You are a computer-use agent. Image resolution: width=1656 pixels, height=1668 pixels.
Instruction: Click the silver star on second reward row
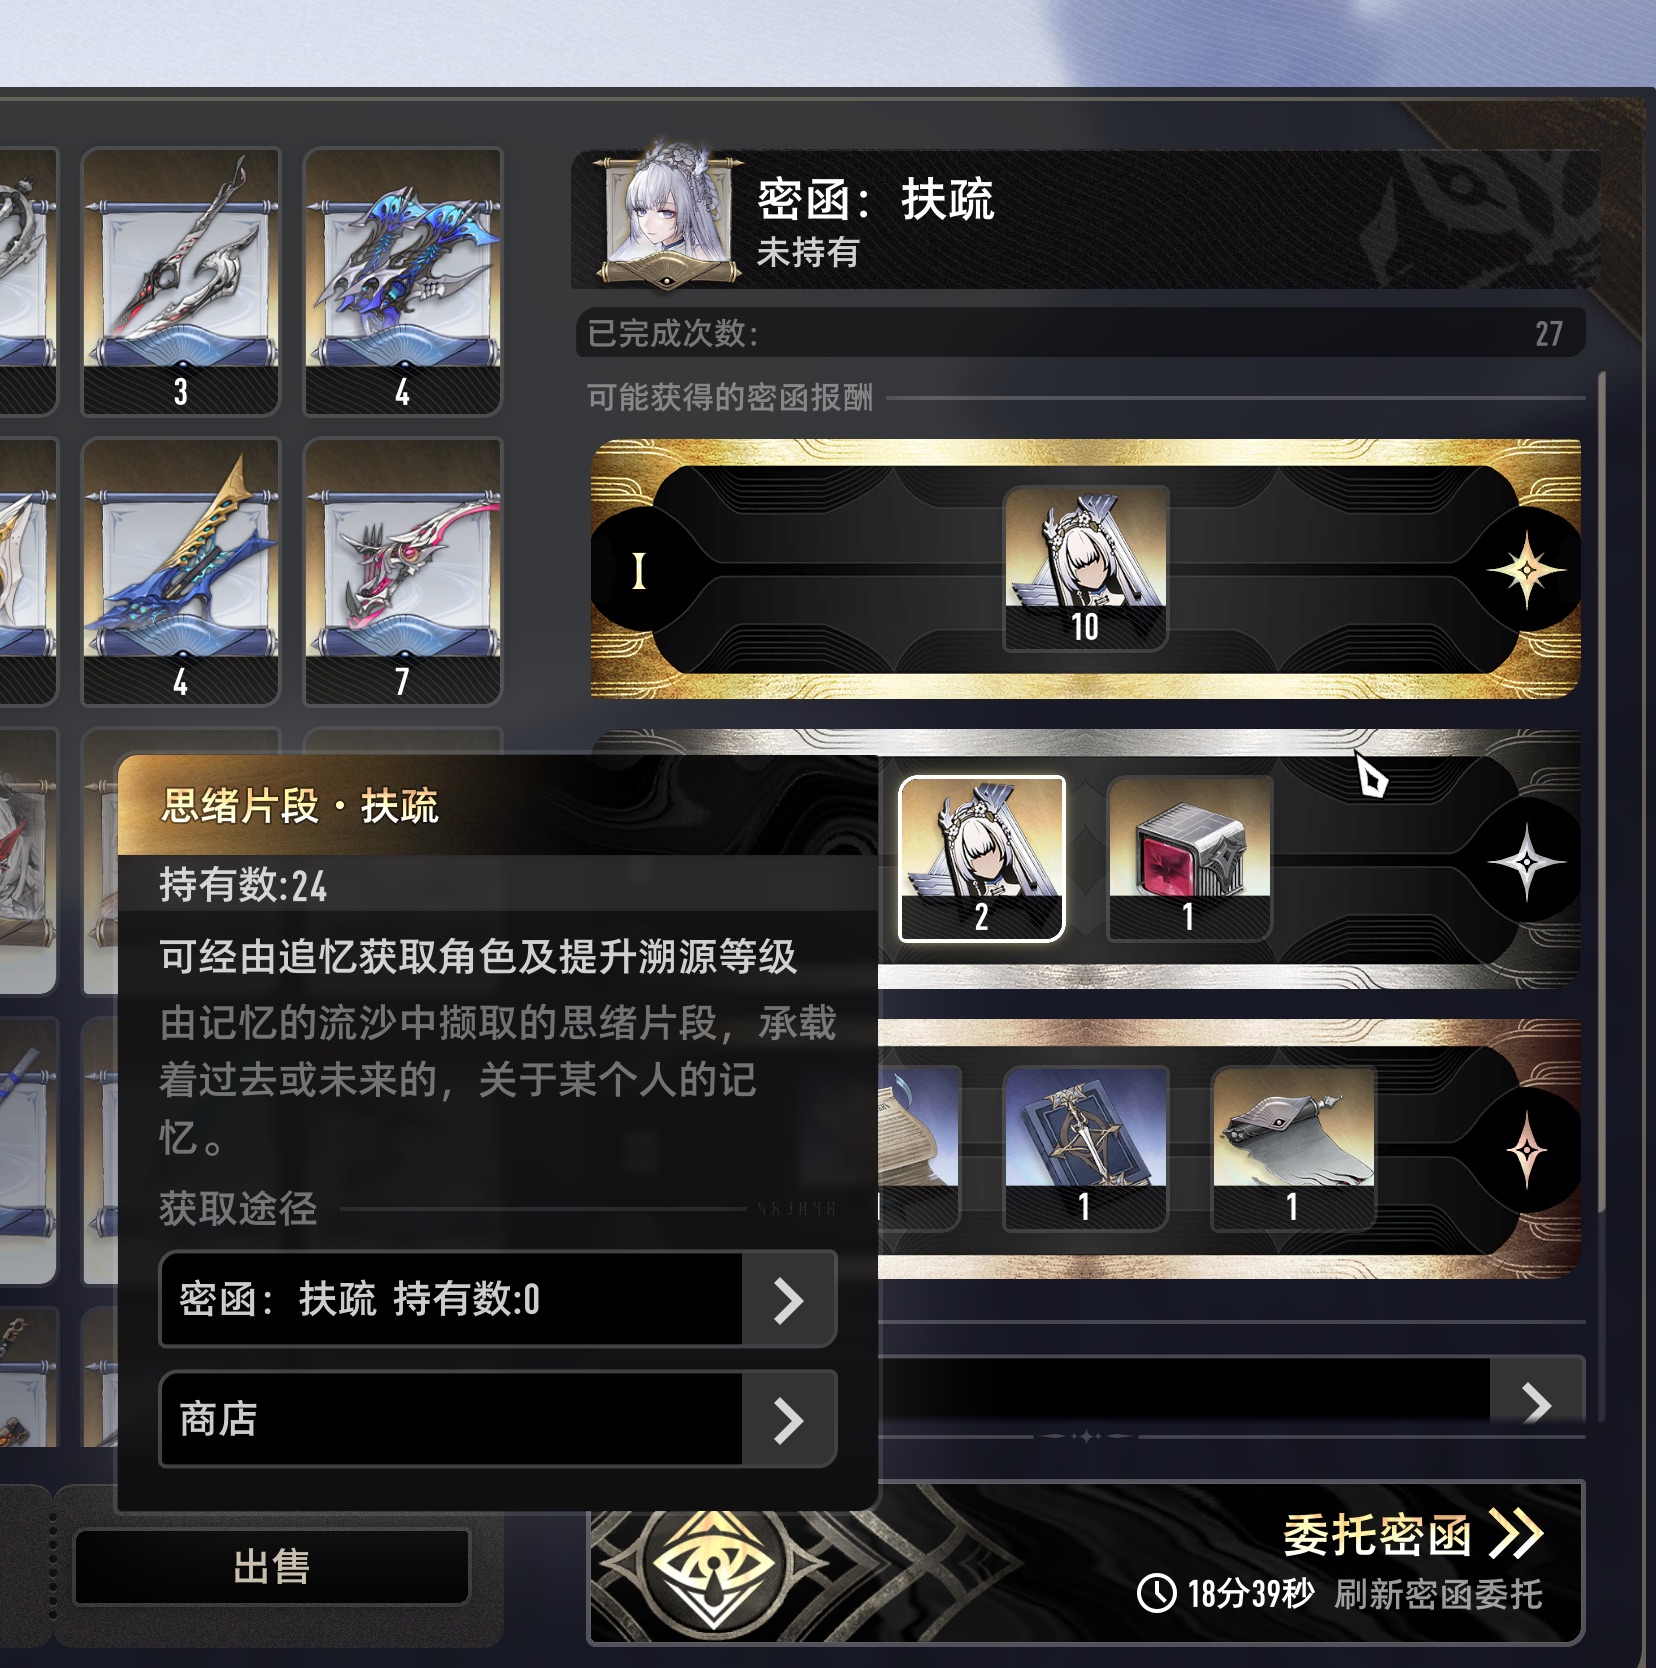coord(1526,862)
